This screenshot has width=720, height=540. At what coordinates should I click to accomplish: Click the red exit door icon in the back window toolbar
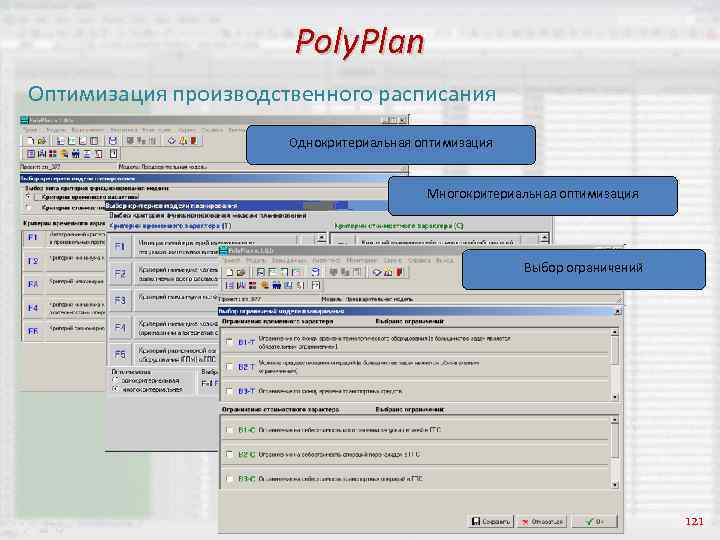coord(194,141)
